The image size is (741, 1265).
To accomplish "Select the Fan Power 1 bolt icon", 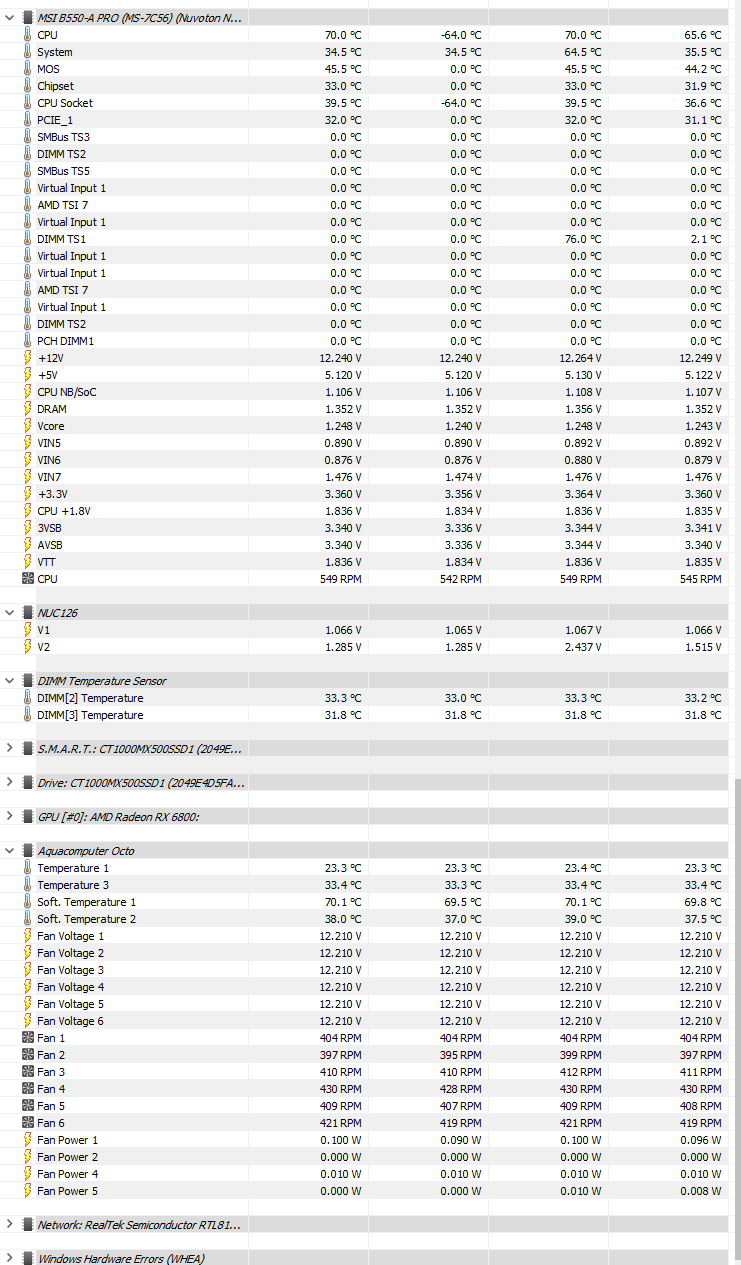I will (28, 1140).
